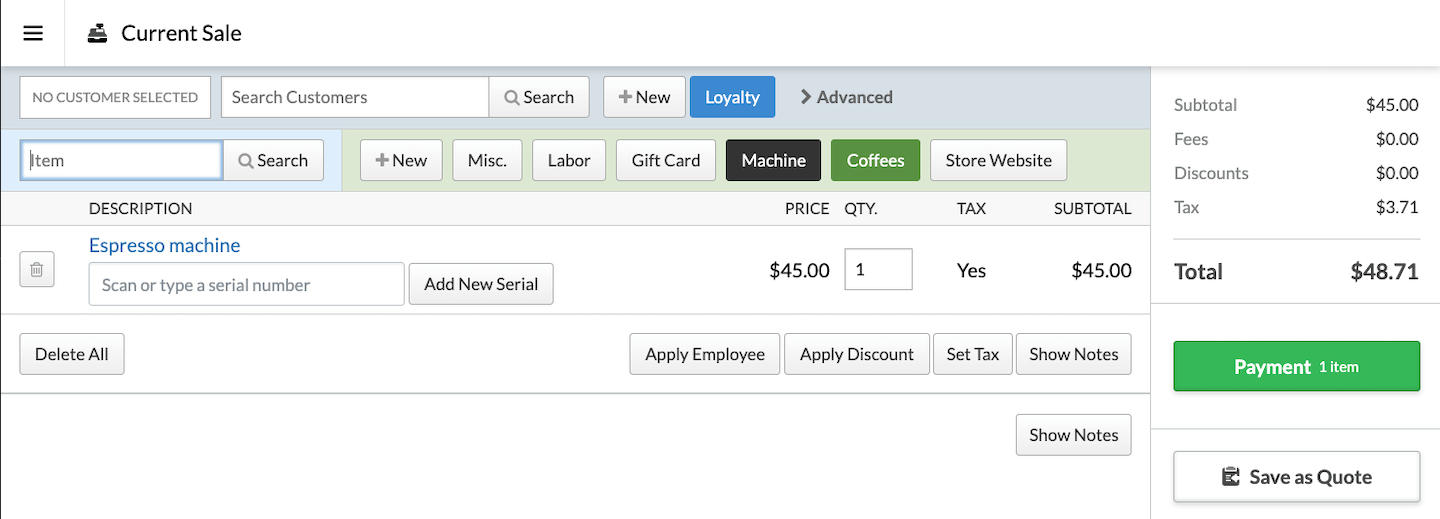
Task: Expand the Advanced customer options
Action: click(846, 97)
